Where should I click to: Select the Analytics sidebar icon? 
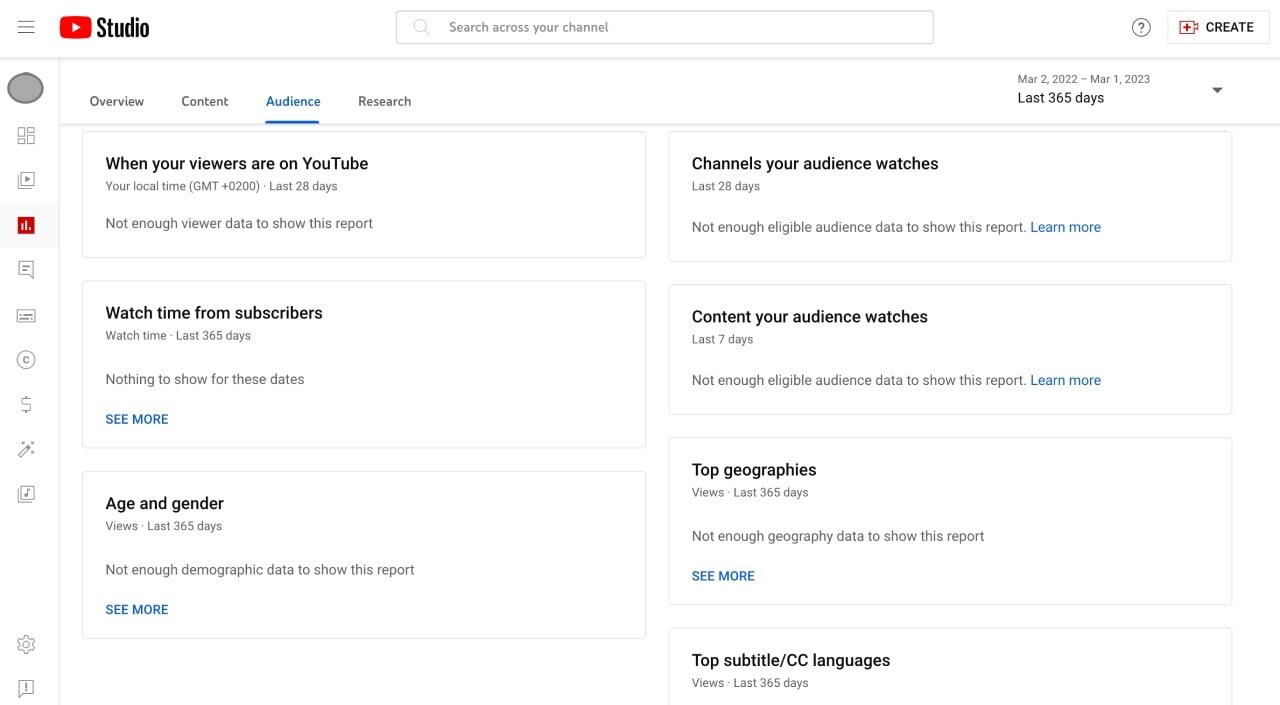click(x=26, y=225)
